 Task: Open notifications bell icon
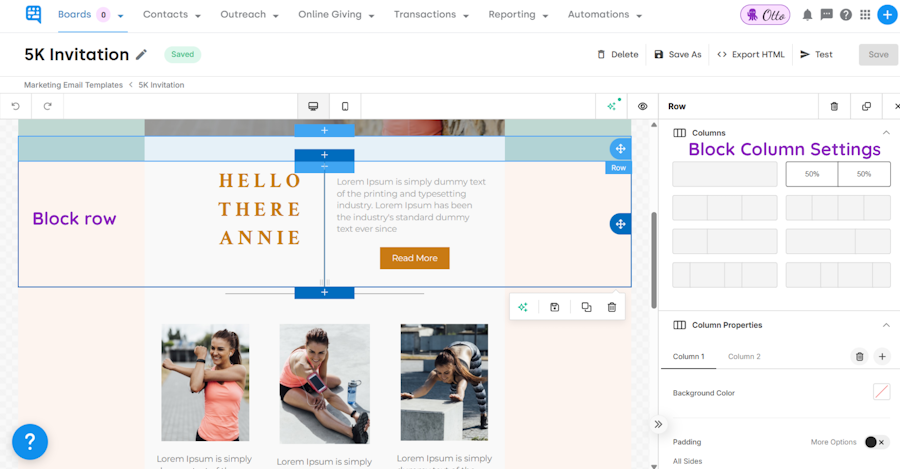click(x=807, y=15)
